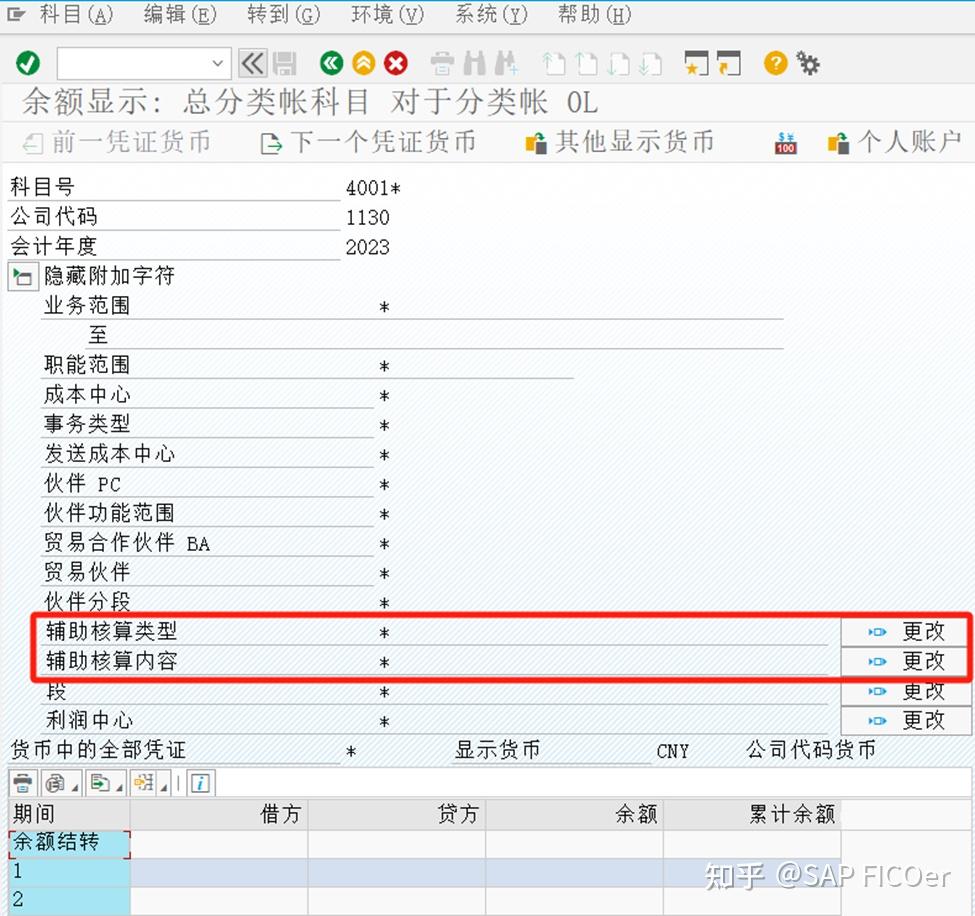Cancel with the red X icon
The image size is (975, 916).
tap(395, 63)
